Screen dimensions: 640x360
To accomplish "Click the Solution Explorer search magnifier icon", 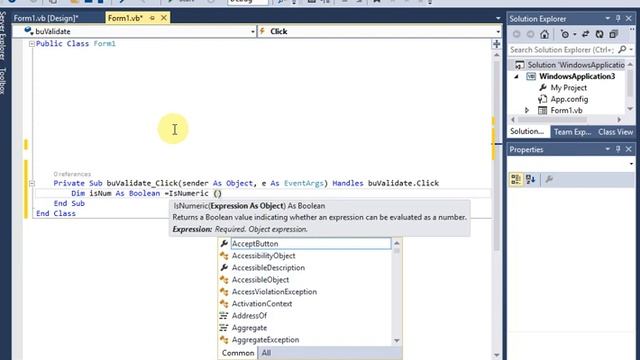I will (x=622, y=49).
